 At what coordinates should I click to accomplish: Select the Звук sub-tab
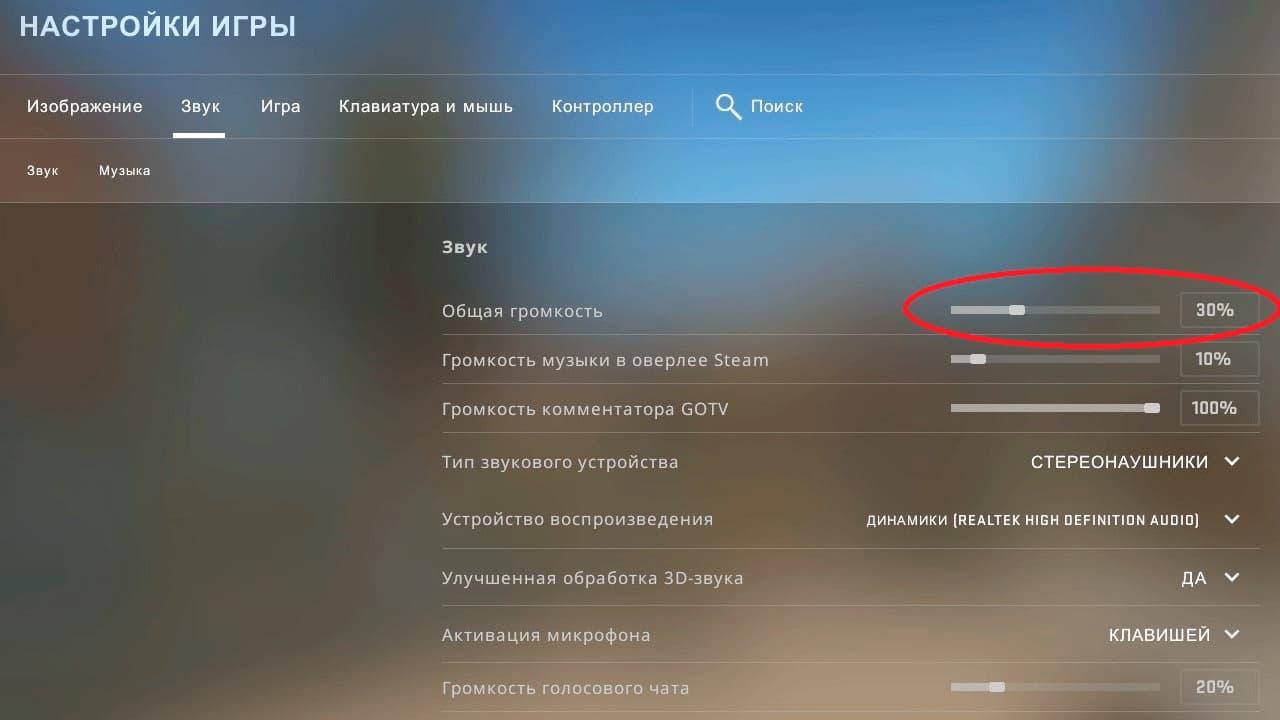tap(43, 171)
